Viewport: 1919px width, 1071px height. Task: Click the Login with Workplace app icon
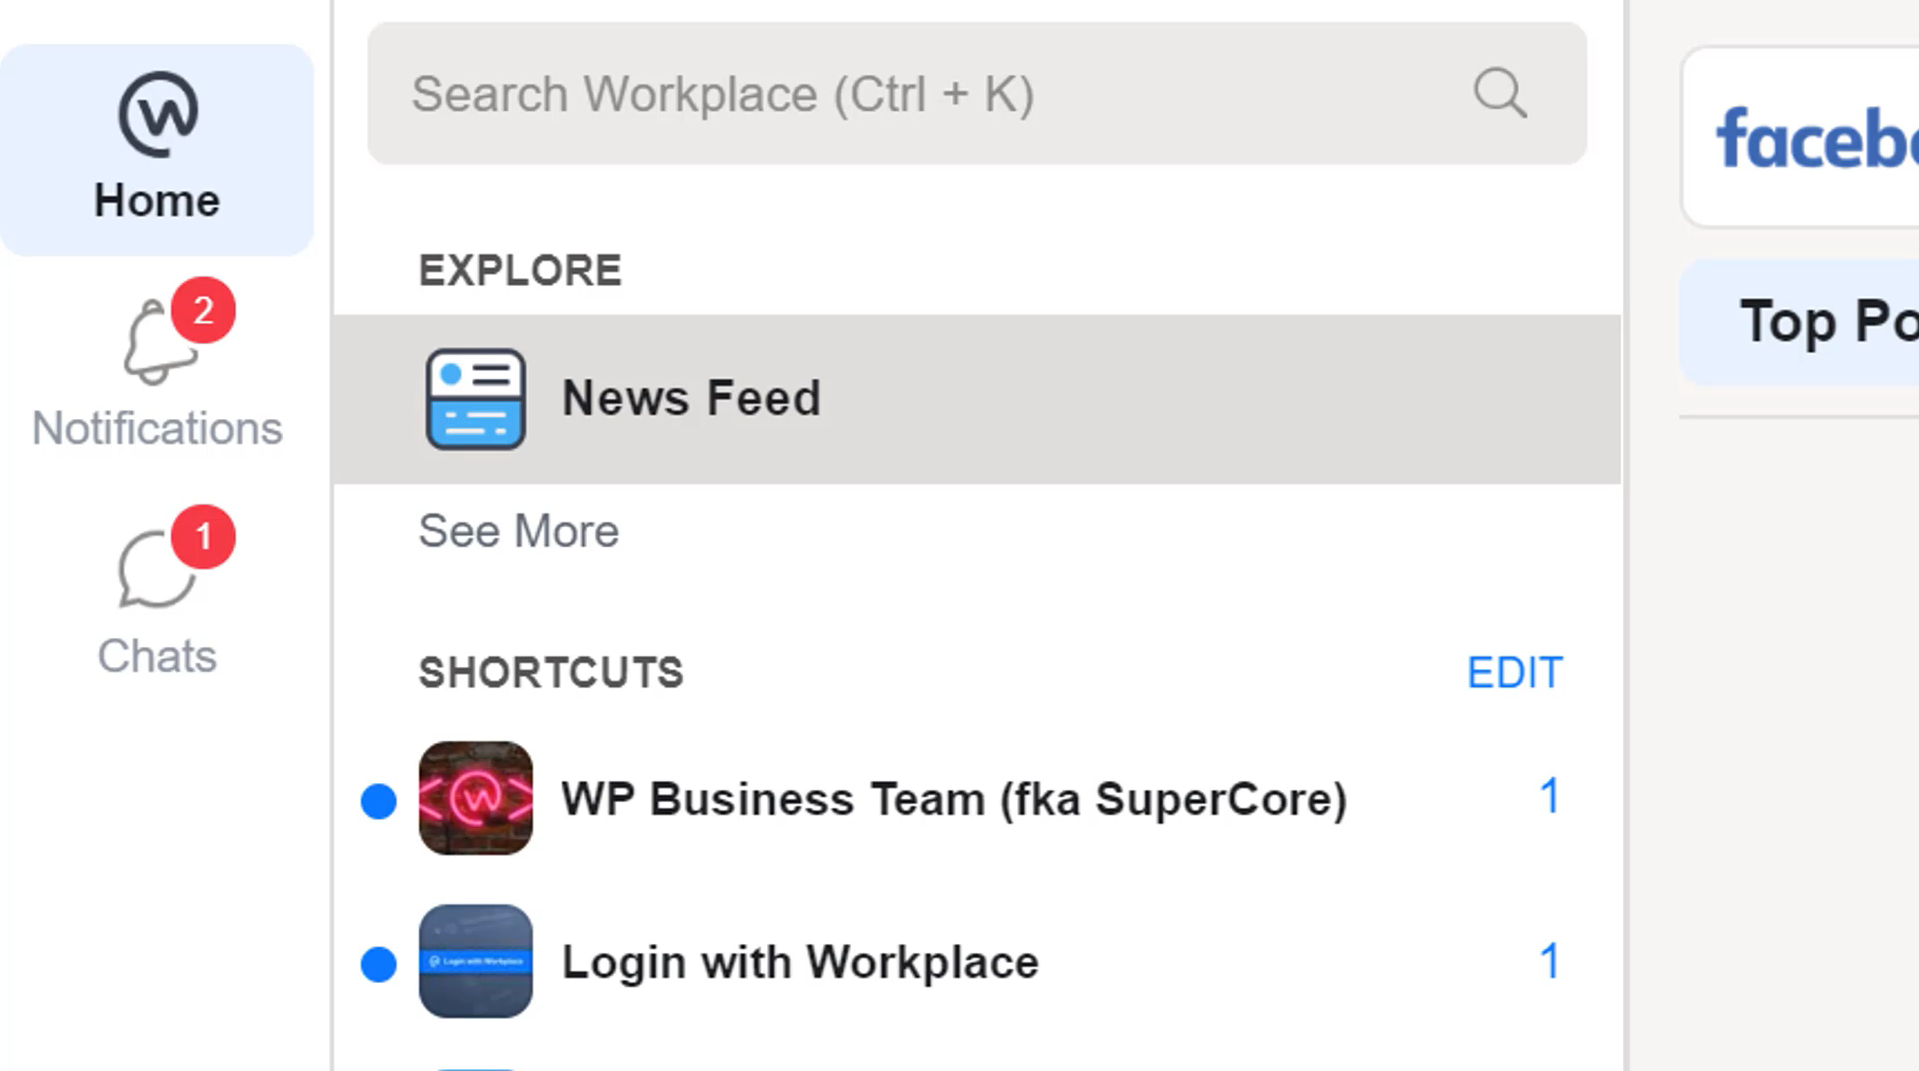click(476, 962)
